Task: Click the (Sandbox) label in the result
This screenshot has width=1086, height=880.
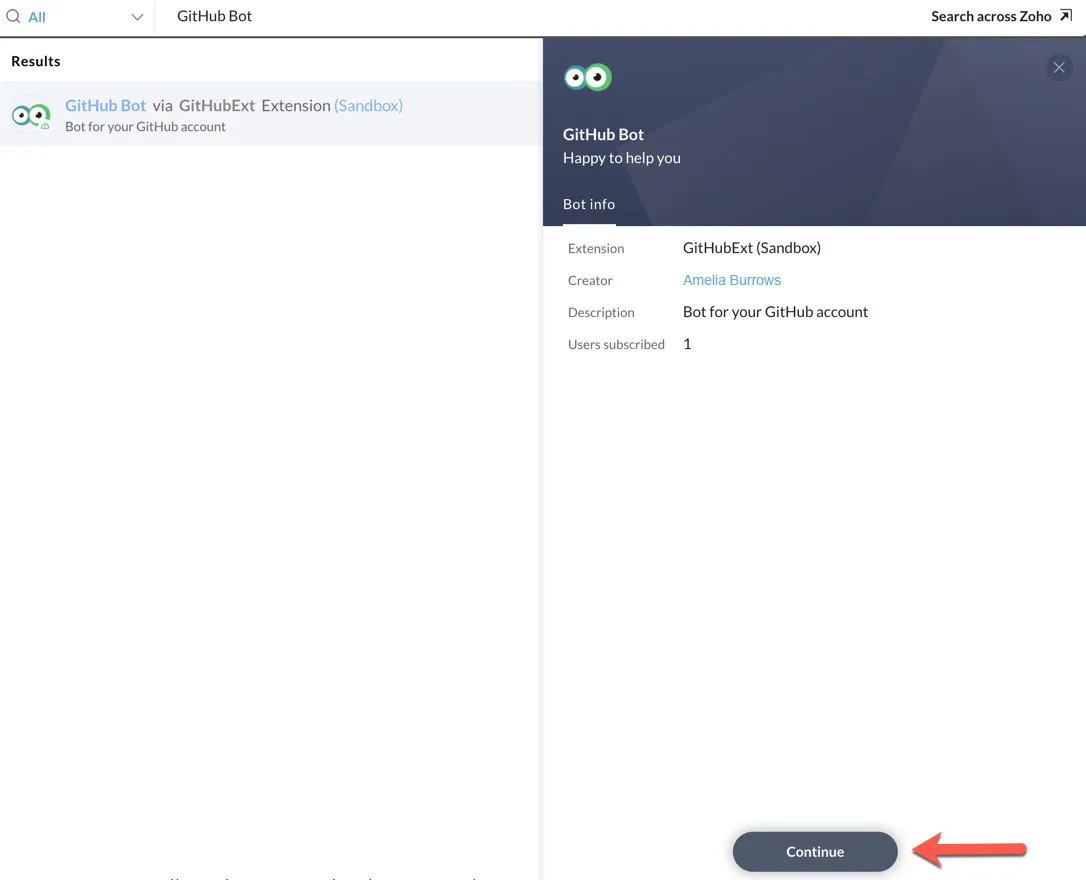Action: point(368,105)
